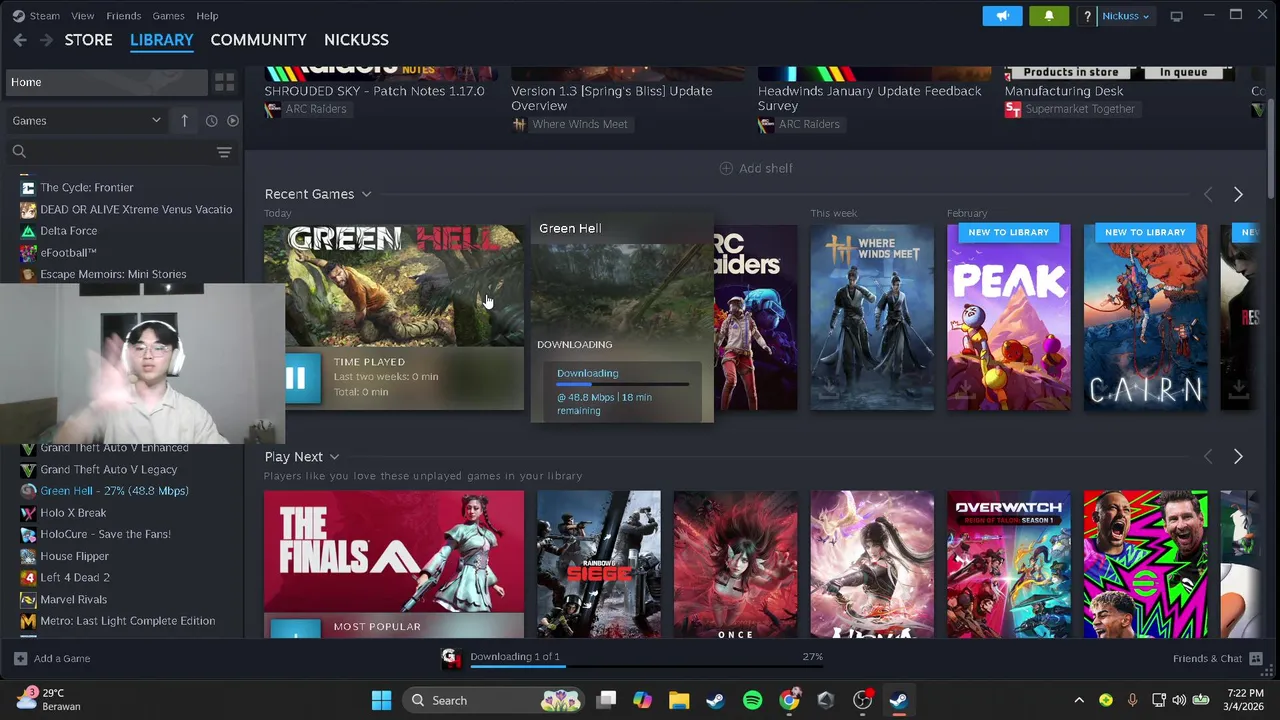
Task: Open advanced filter options icon
Action: [224, 152]
